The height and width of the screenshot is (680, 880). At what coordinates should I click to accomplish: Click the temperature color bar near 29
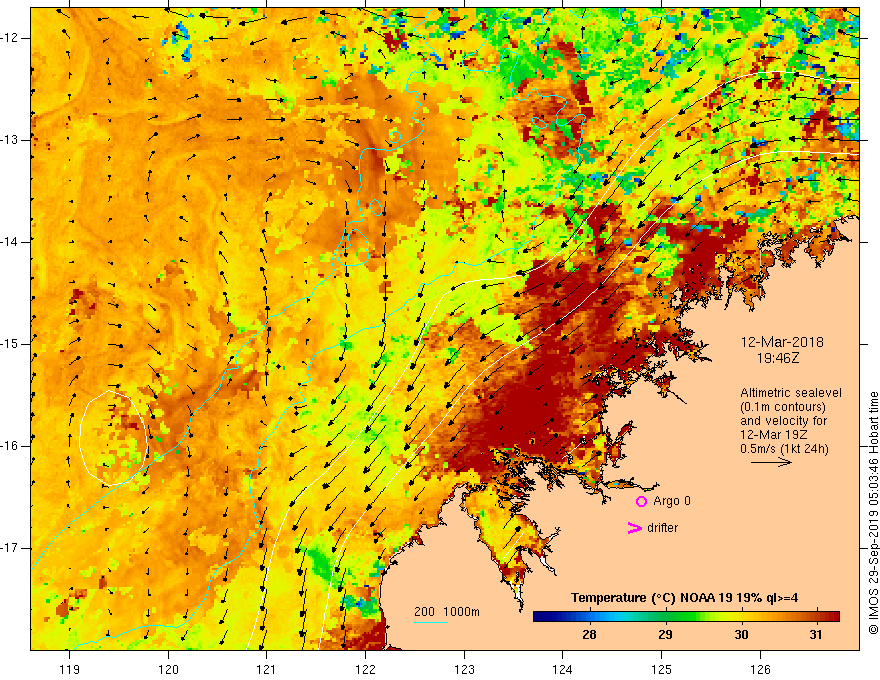(x=665, y=617)
